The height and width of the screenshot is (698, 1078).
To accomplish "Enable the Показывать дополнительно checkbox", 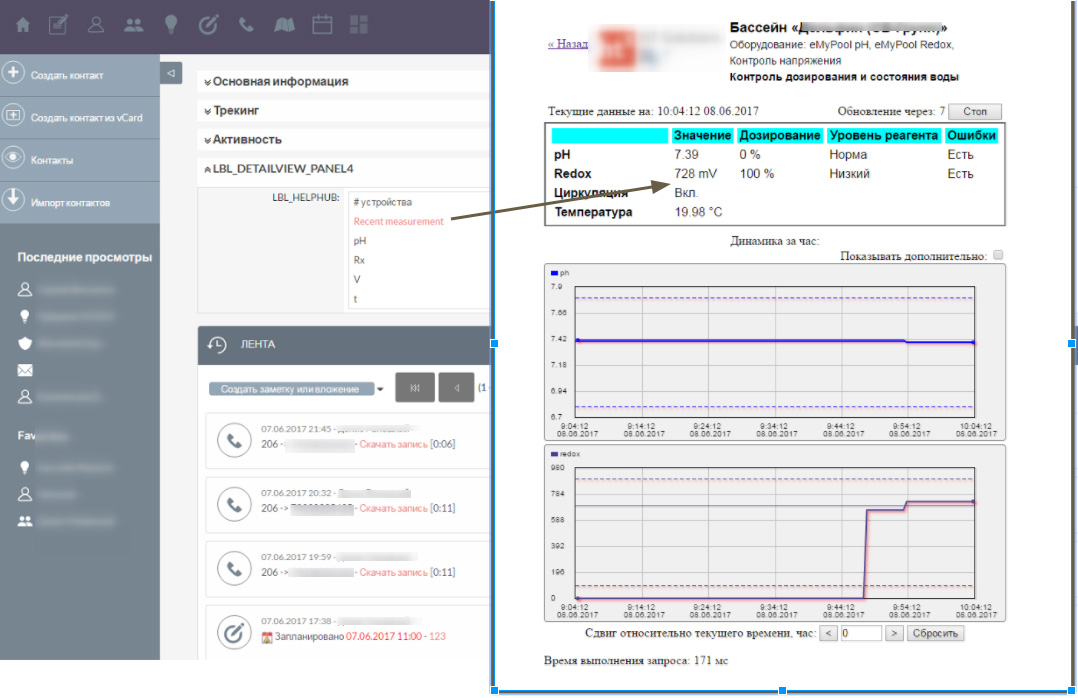I will [x=998, y=255].
